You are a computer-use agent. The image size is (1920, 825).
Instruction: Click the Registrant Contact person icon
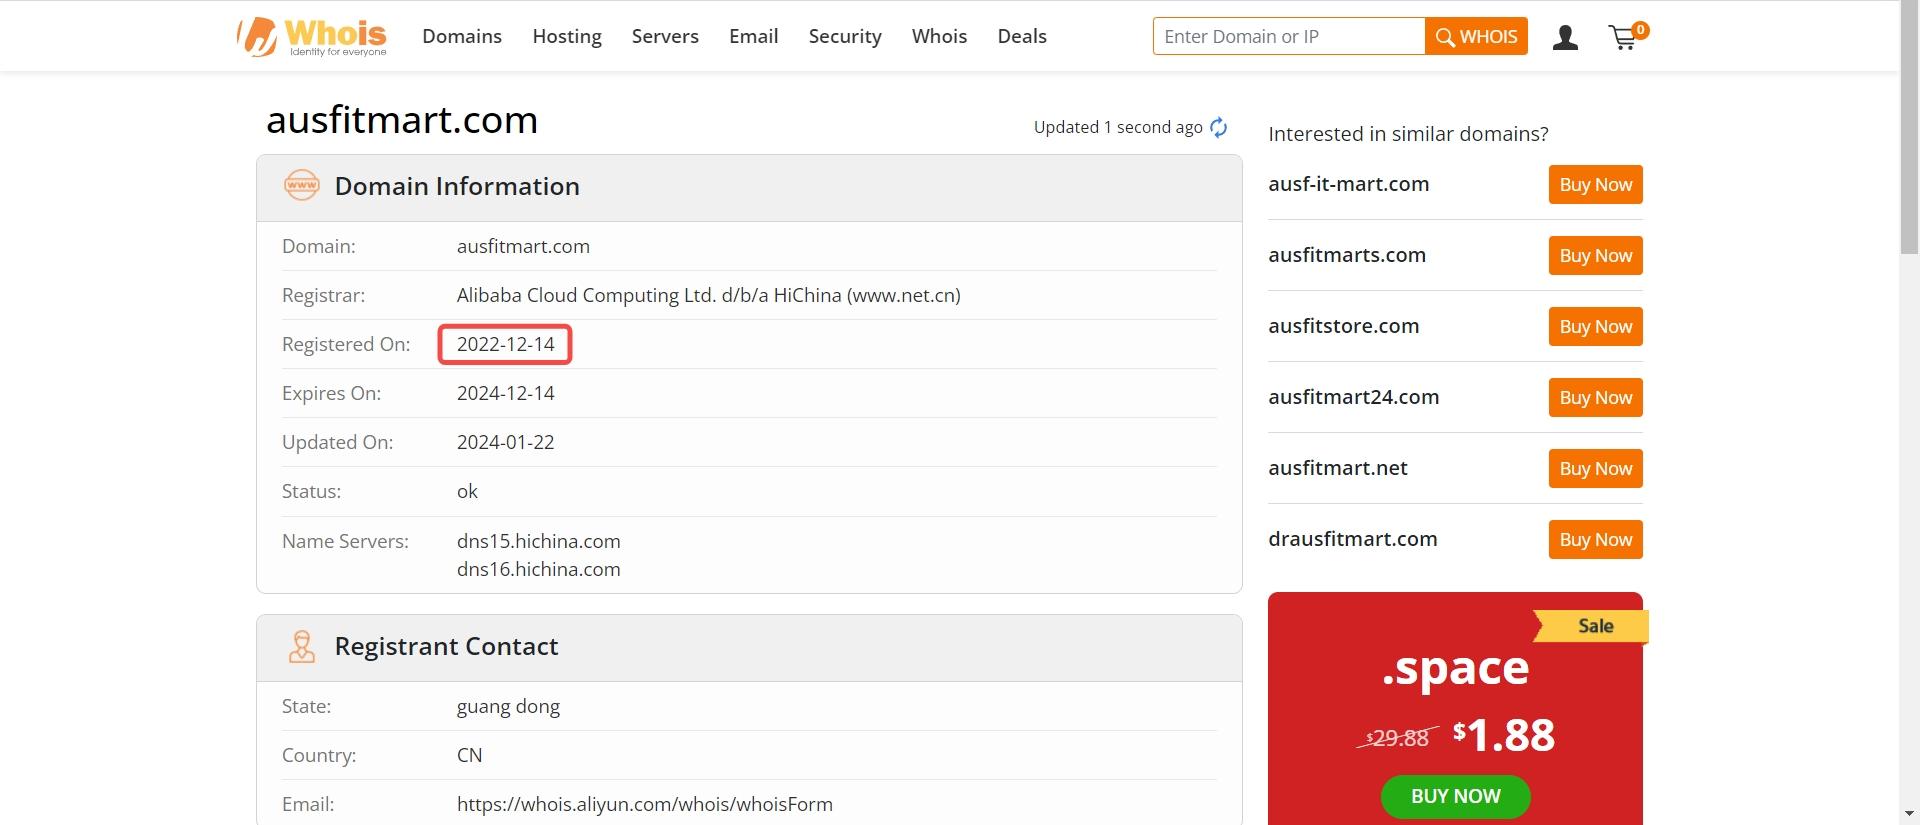(301, 646)
